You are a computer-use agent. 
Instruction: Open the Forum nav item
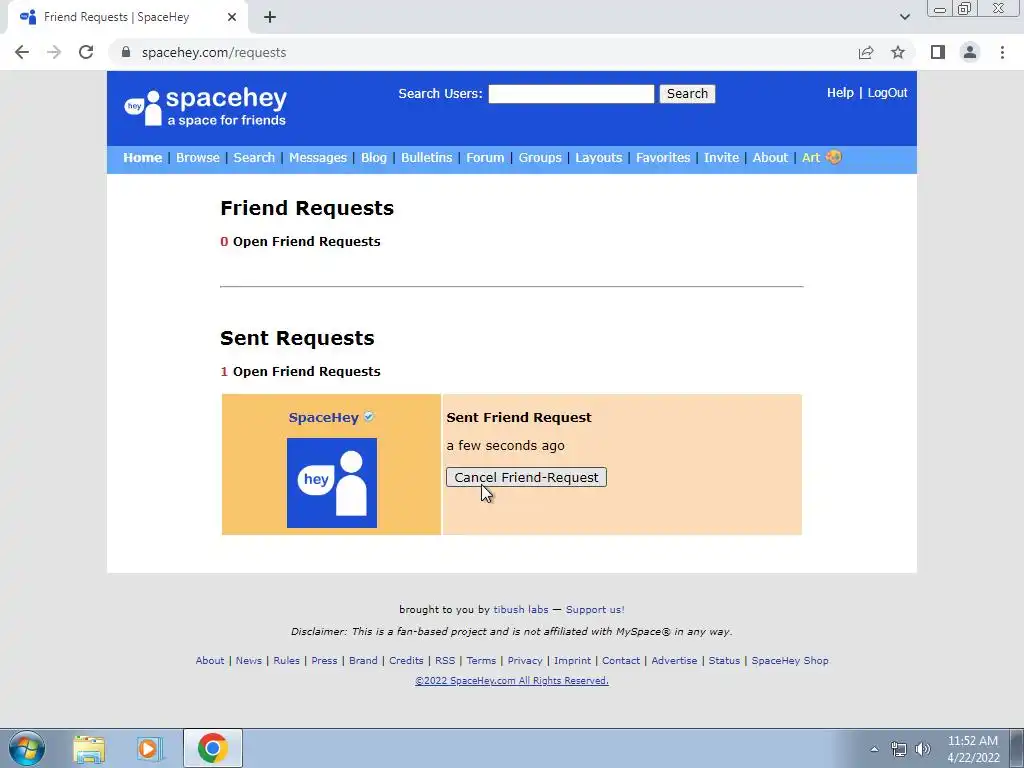click(485, 157)
